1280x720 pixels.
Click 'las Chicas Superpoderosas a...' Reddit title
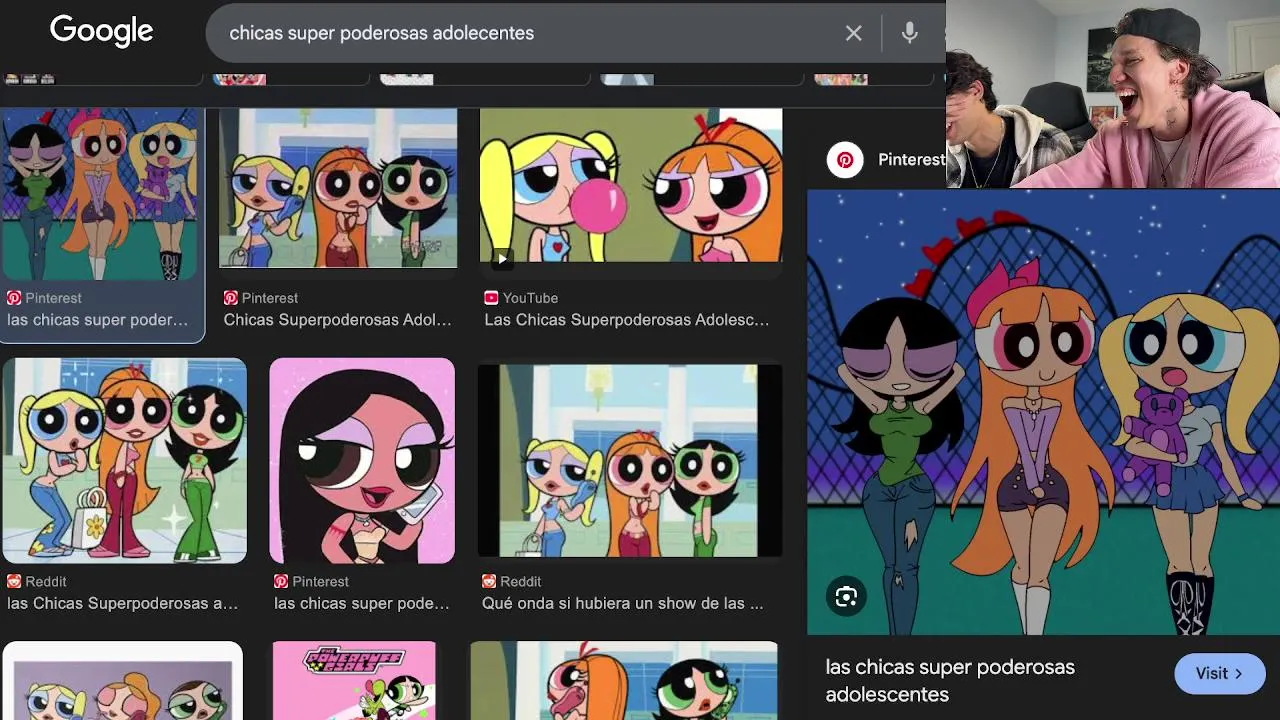(122, 603)
